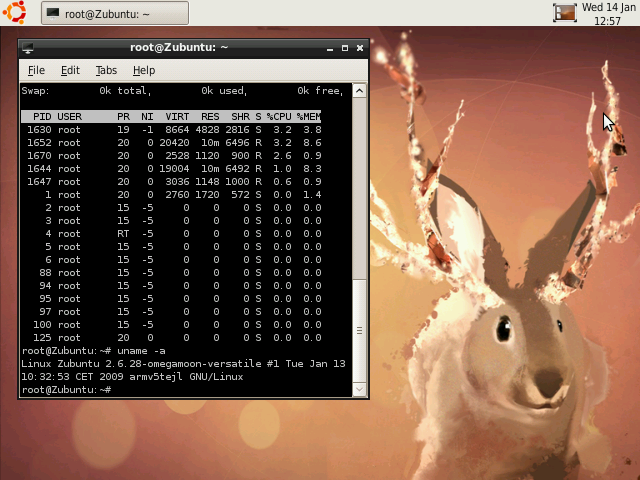Select the root@Zubuntu taskbar button
The image size is (640, 480).
(115, 13)
